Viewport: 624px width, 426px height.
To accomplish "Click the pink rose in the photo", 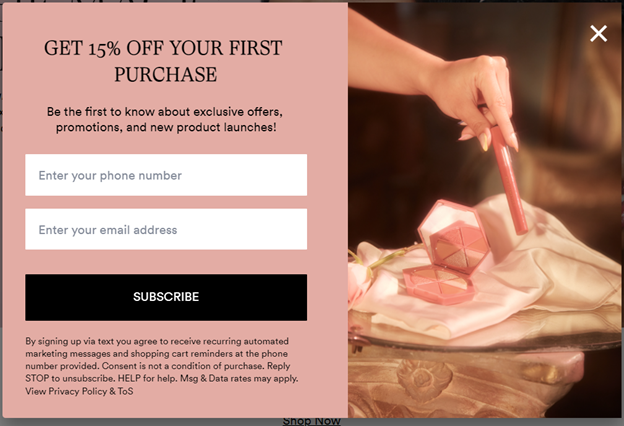I will tap(360, 281).
